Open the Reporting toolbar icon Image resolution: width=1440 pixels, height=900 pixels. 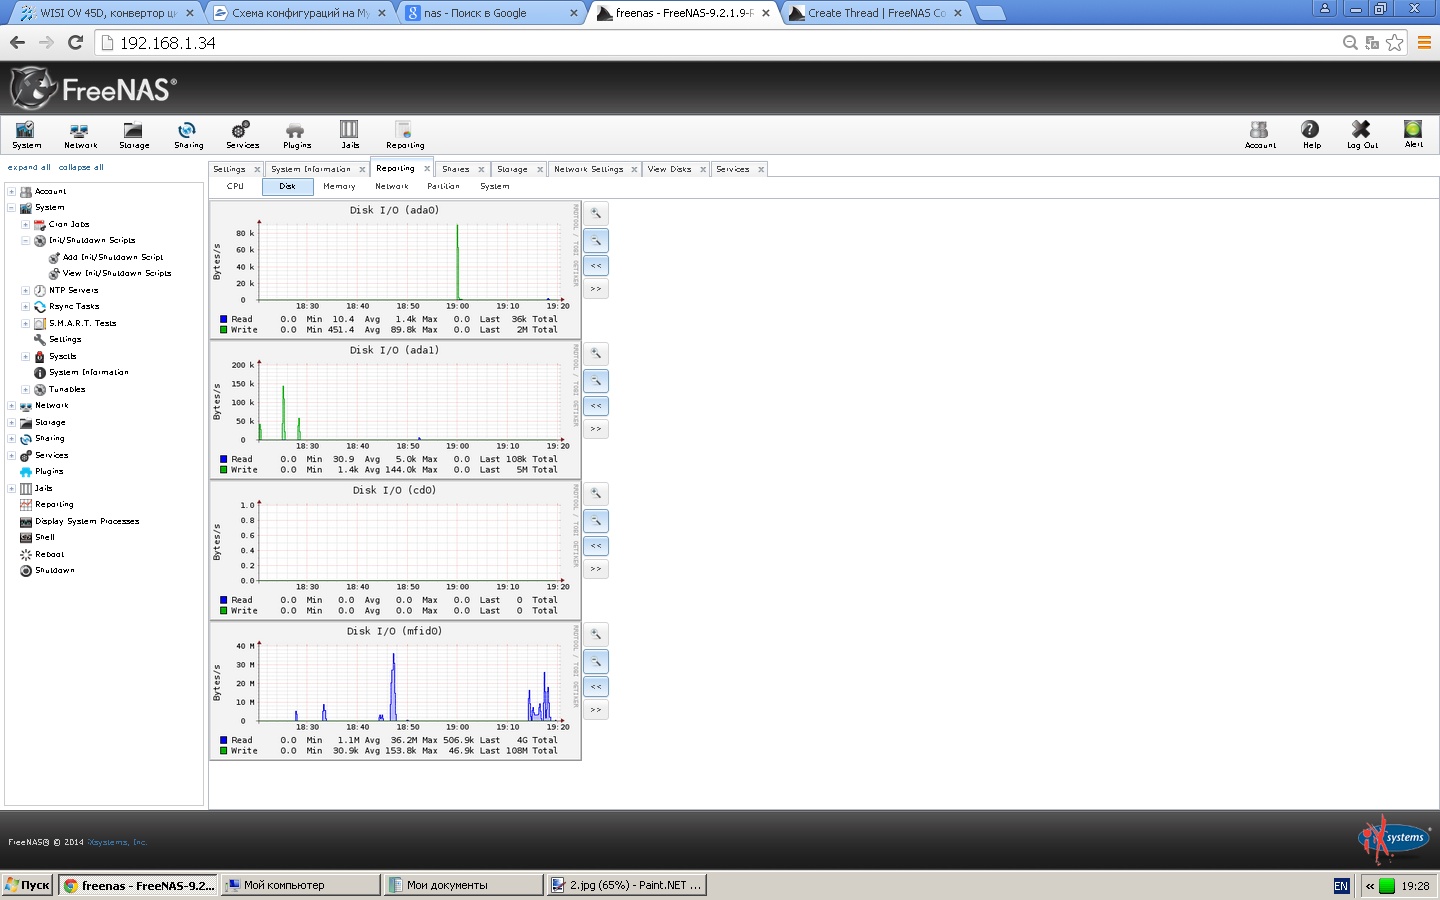(404, 134)
